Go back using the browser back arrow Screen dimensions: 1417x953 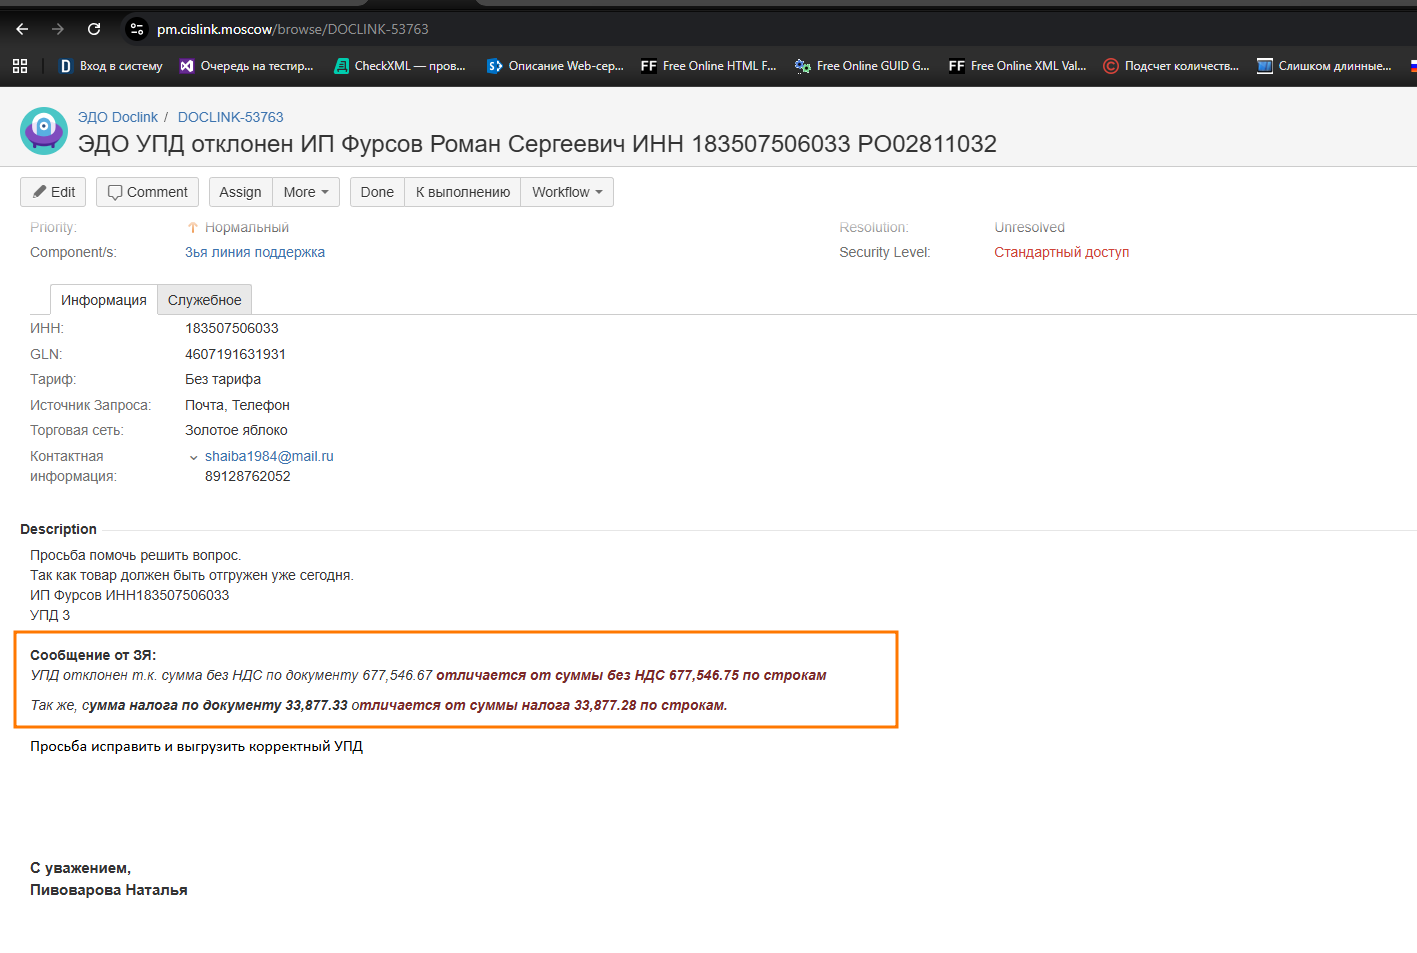coord(22,29)
